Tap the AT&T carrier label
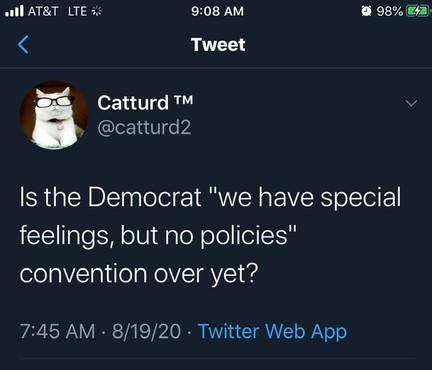Viewport: 432px width, 370px height. point(43,11)
